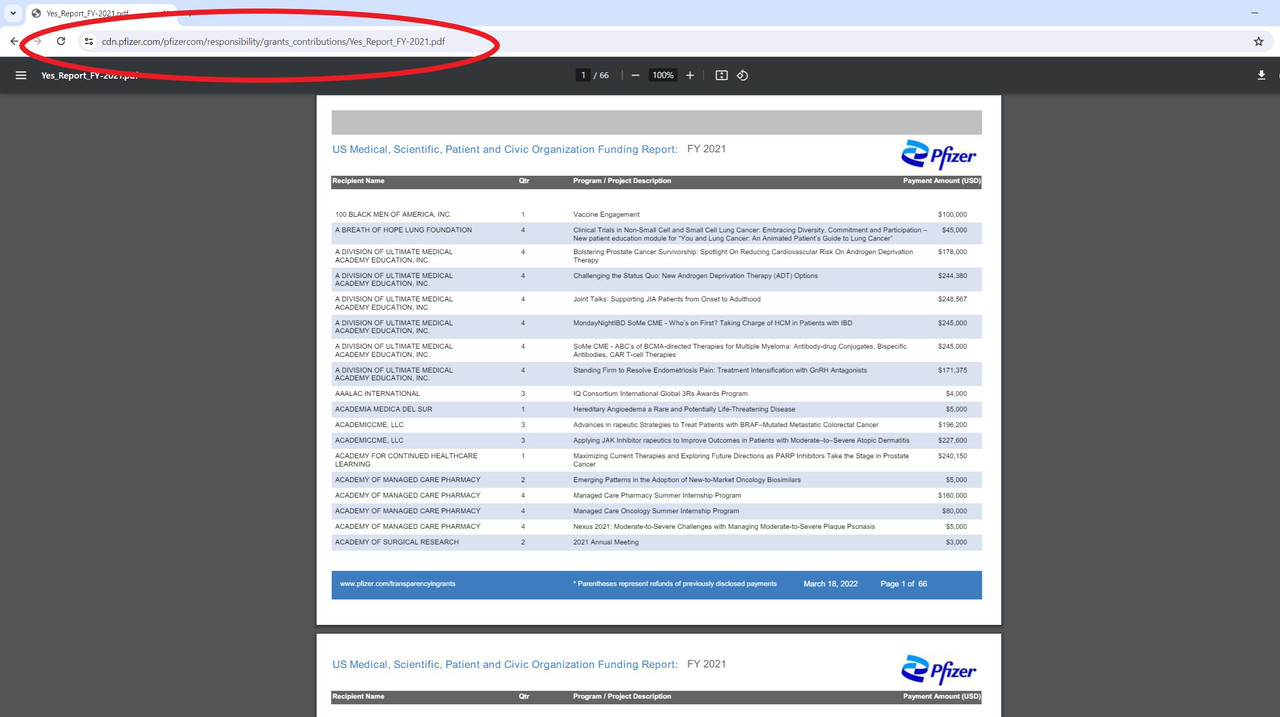Click "ACADEMIA MEDICA DEL SUR" recipient name
This screenshot has width=1280, height=717.
383,409
